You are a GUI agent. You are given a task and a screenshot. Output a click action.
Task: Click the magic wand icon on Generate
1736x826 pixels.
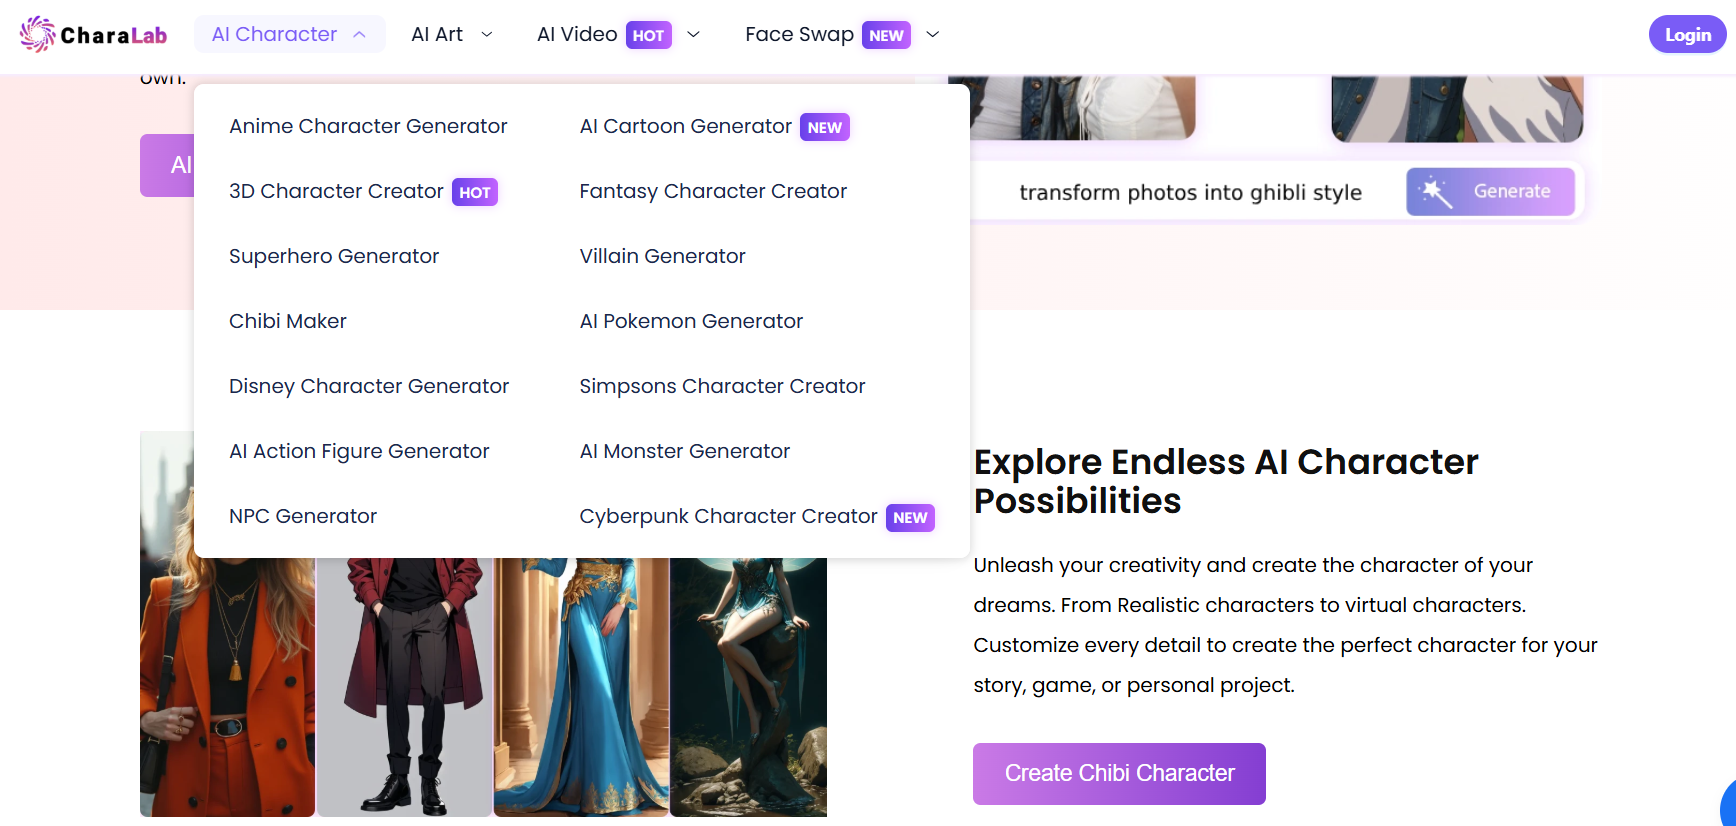point(1436,192)
